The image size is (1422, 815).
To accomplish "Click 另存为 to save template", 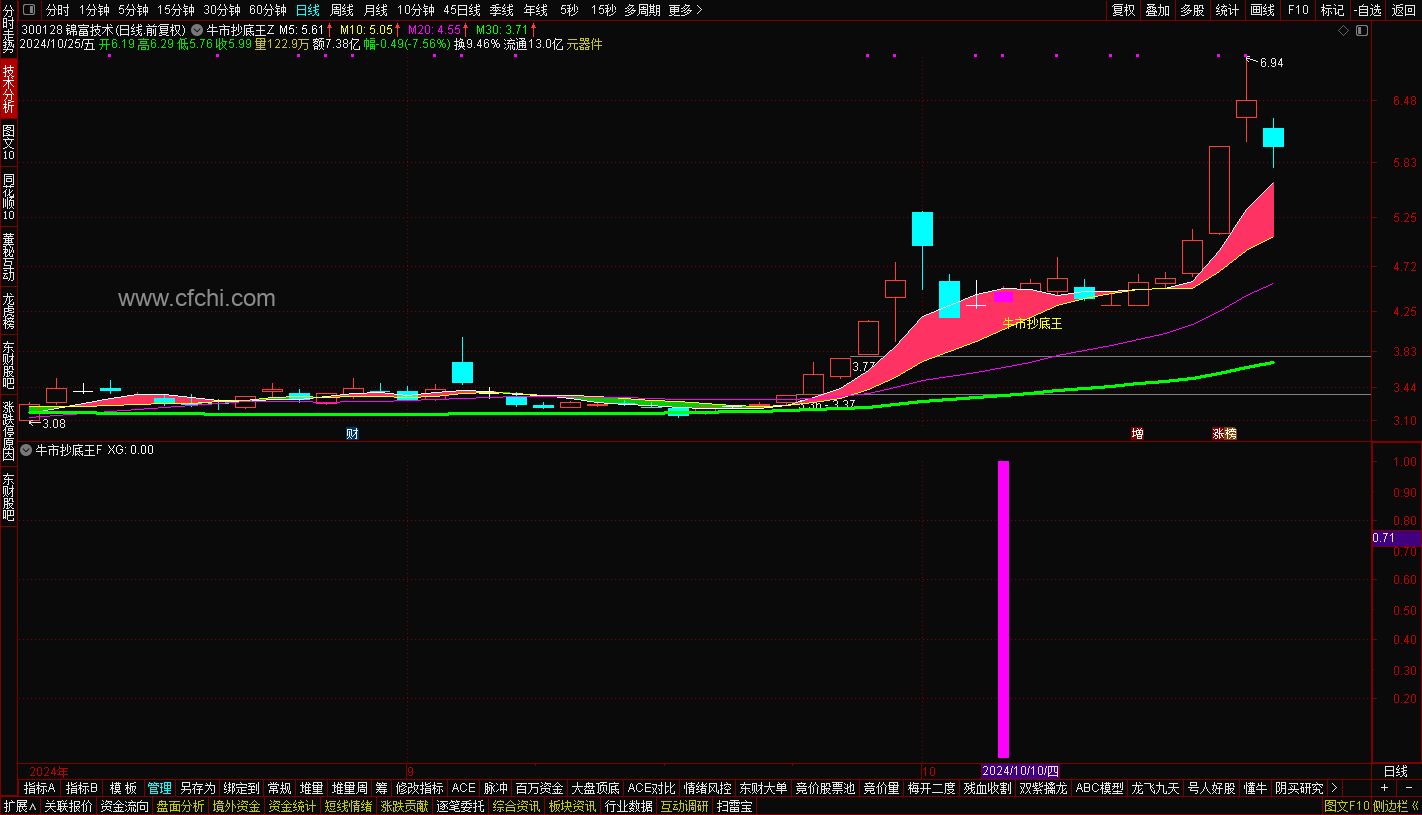I will point(197,788).
